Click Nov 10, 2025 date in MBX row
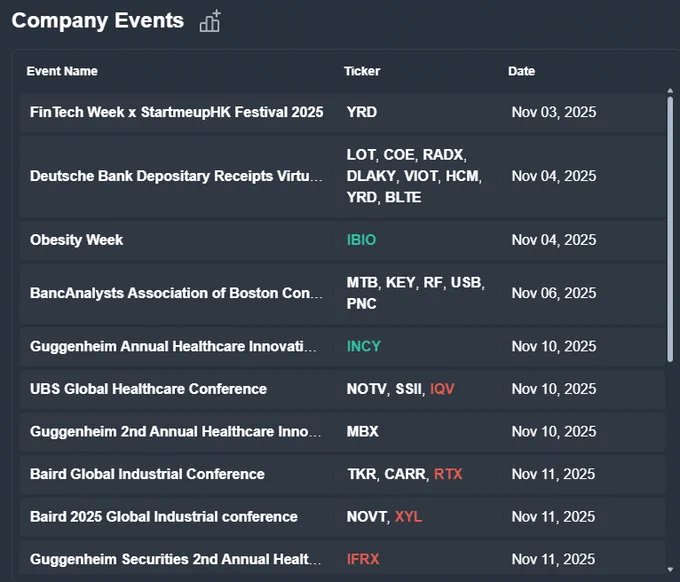680x582 pixels. (x=554, y=432)
